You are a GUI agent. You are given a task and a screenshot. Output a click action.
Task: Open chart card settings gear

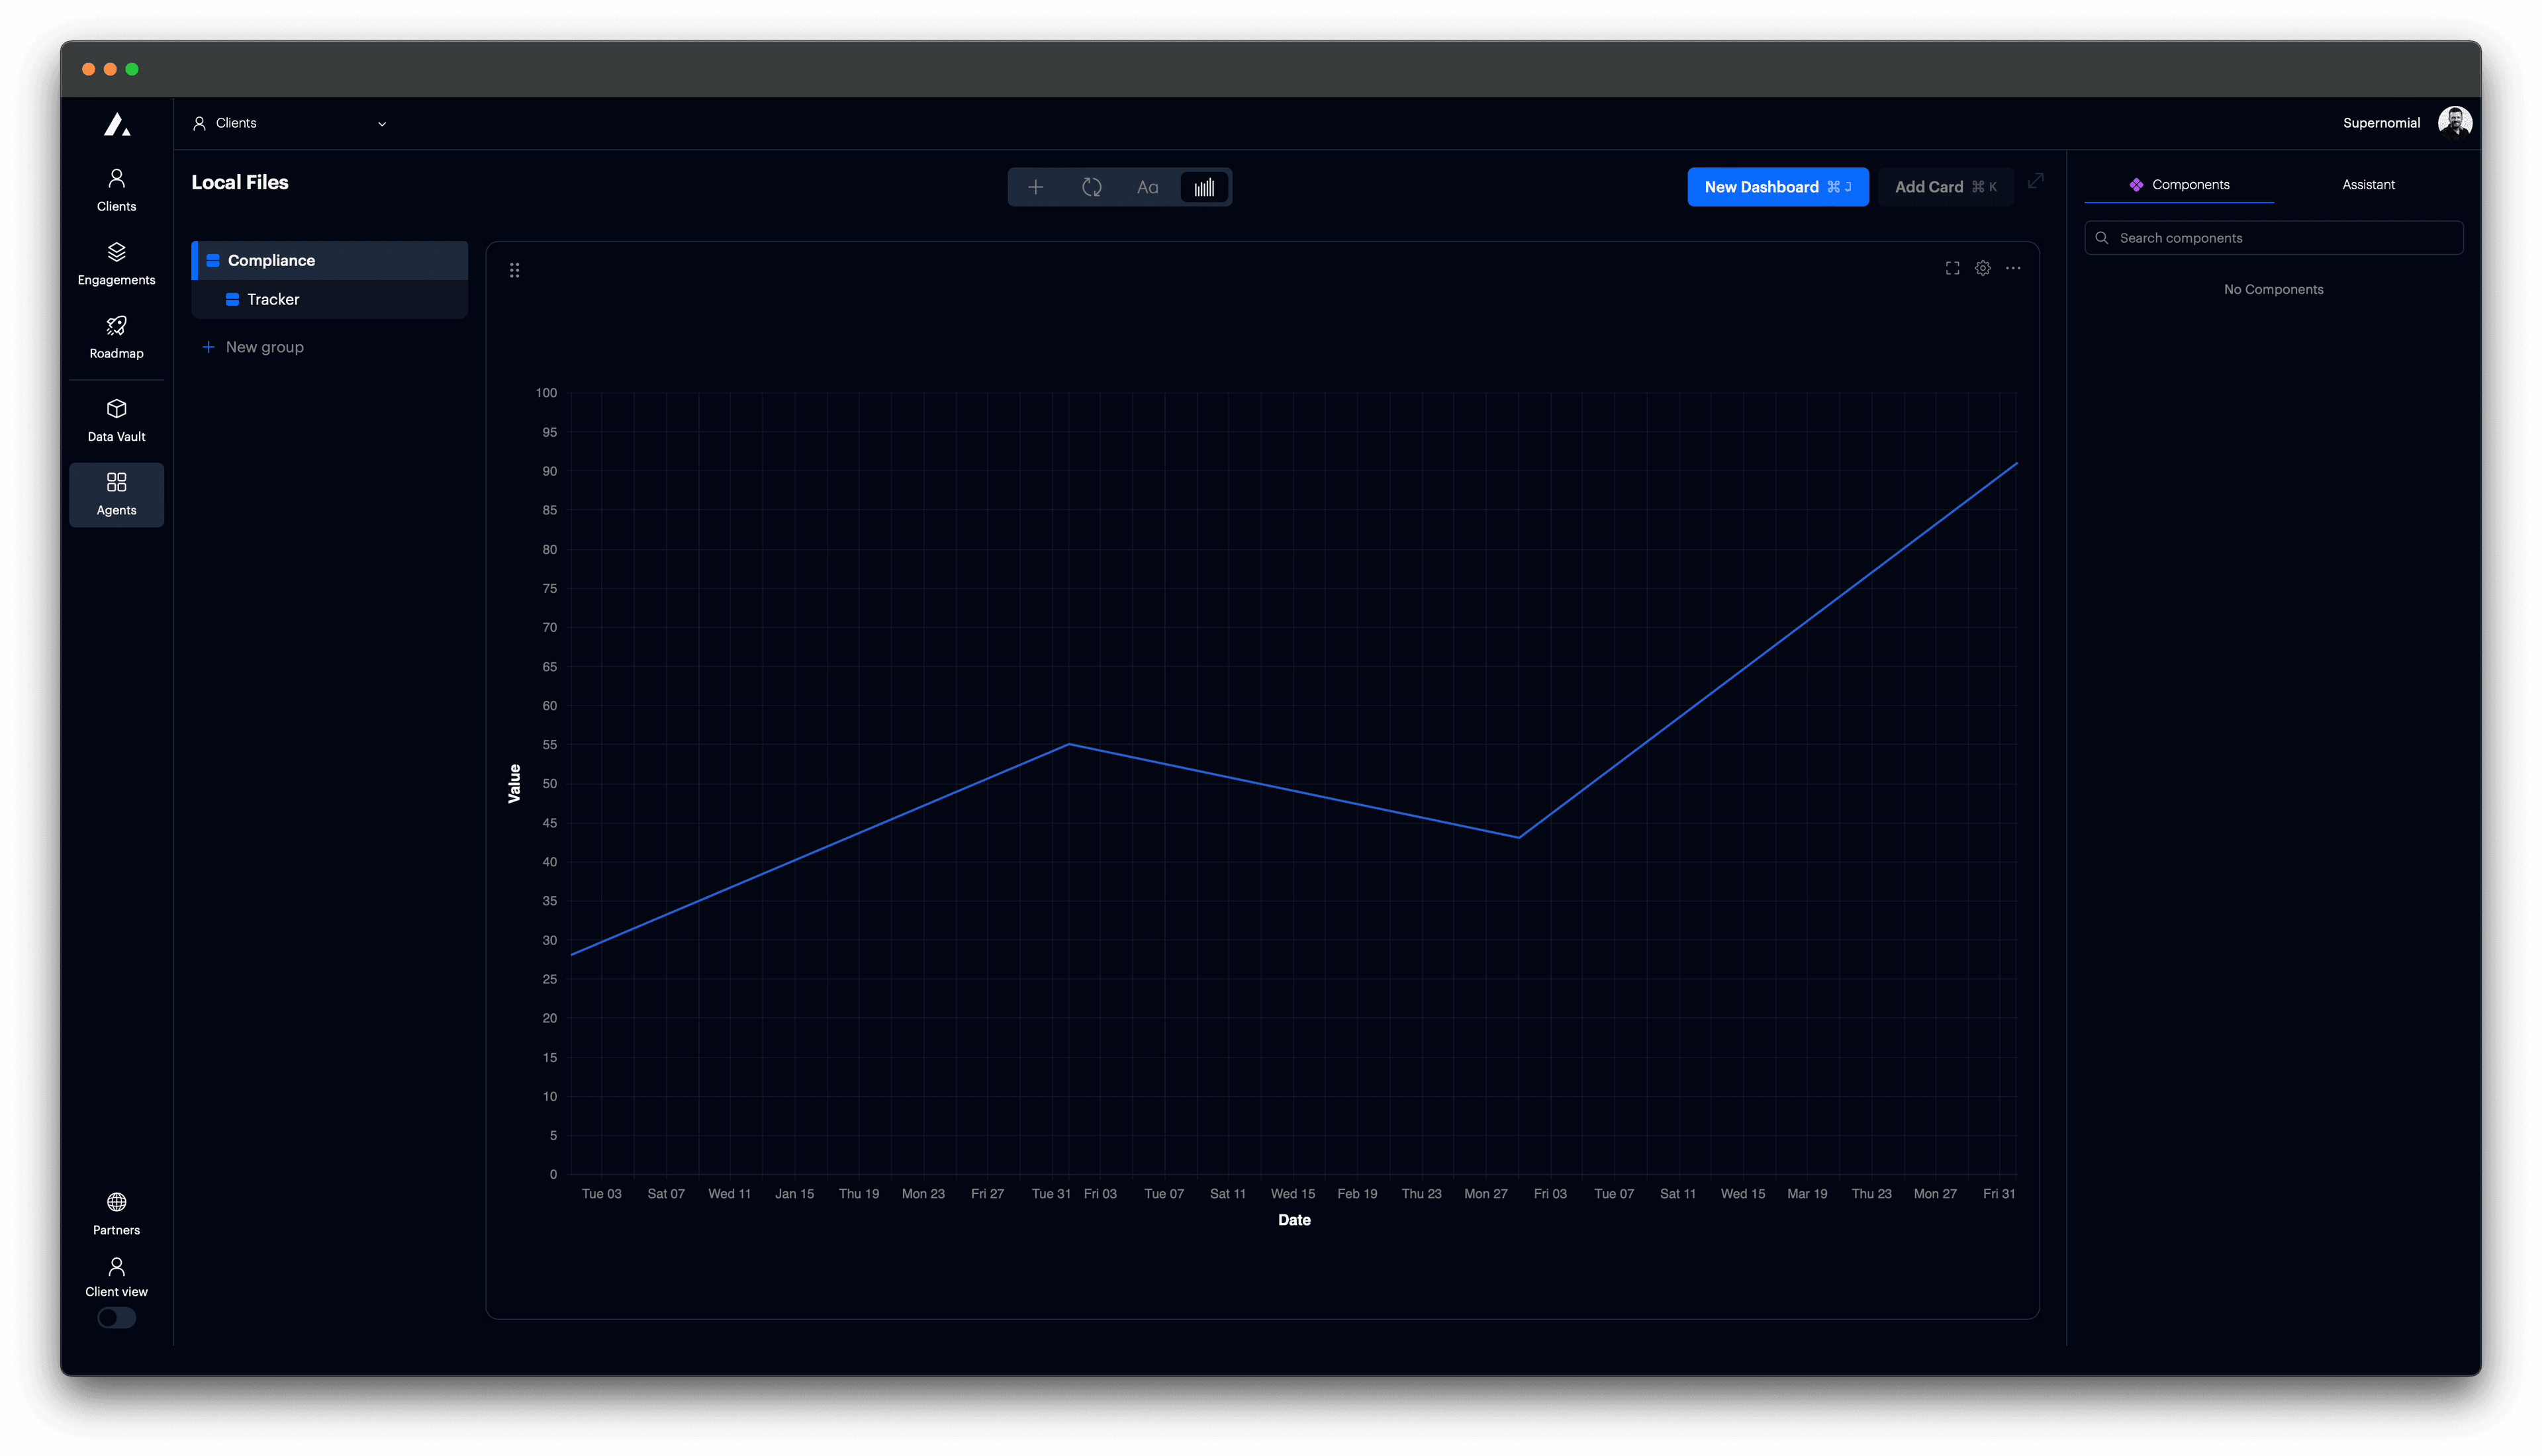(1982, 268)
